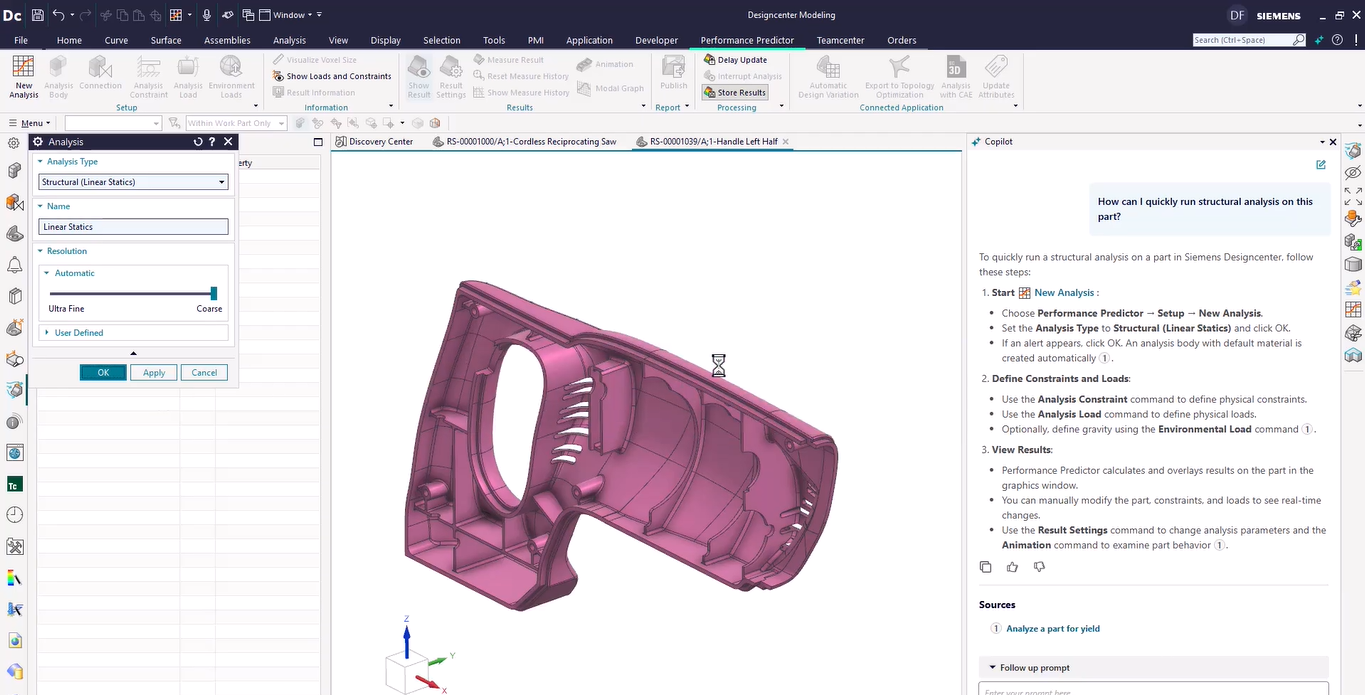Click the copy response icon in Copilot
1365x695 pixels.
click(986, 567)
